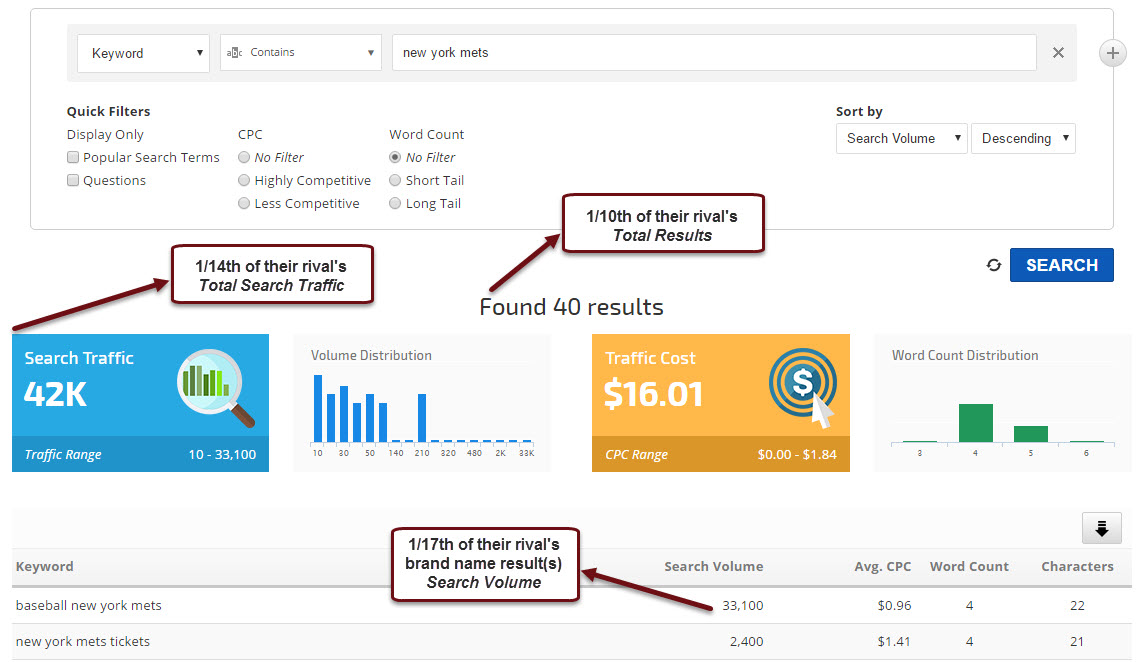Expand the Contains match type dropdown
The height and width of the screenshot is (662, 1140).
300,53
